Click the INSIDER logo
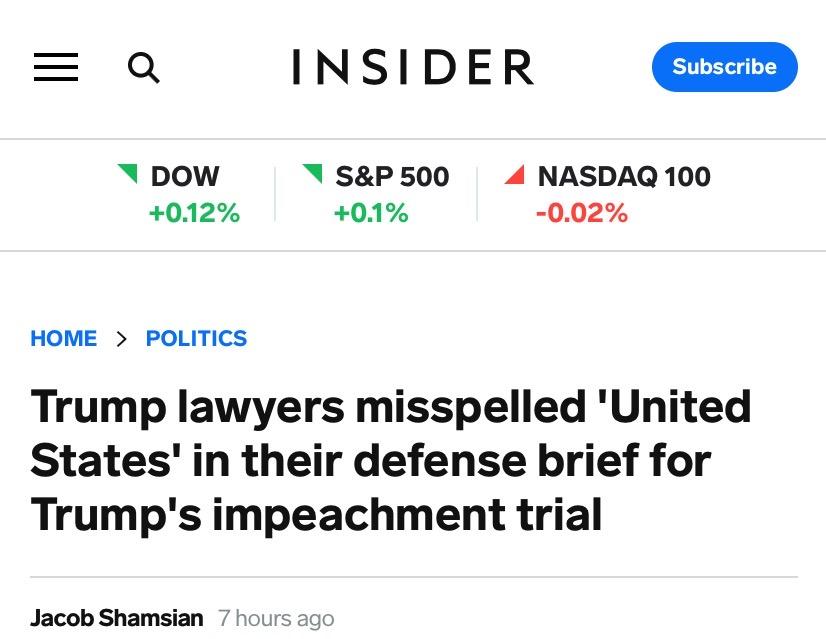Image resolution: width=826 pixels, height=639 pixels. [412, 67]
